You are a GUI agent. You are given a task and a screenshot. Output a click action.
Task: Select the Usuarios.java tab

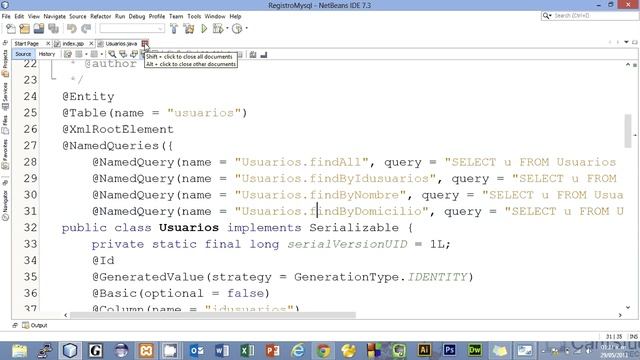[x=121, y=43]
